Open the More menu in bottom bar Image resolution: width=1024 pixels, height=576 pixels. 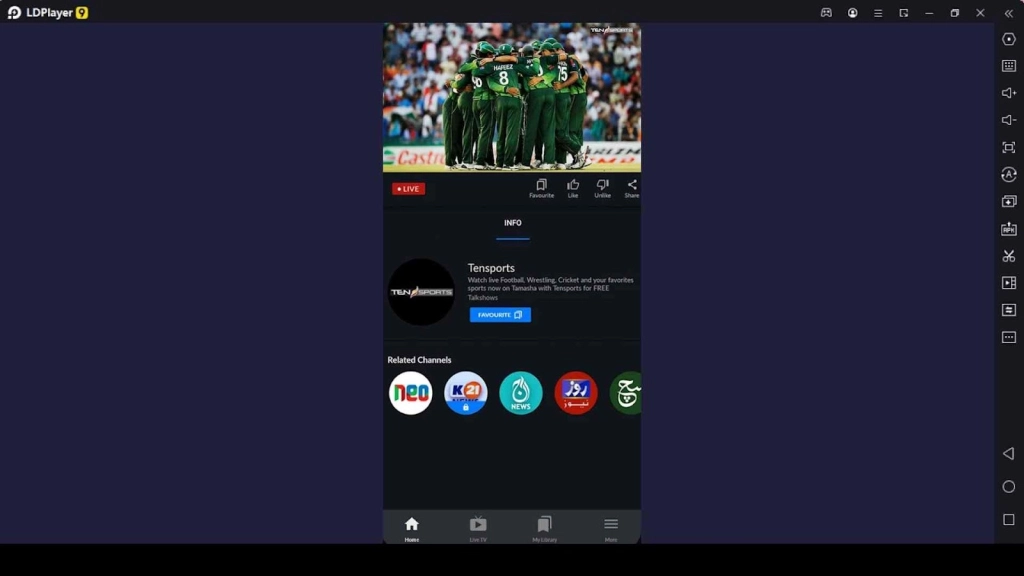click(x=610, y=527)
